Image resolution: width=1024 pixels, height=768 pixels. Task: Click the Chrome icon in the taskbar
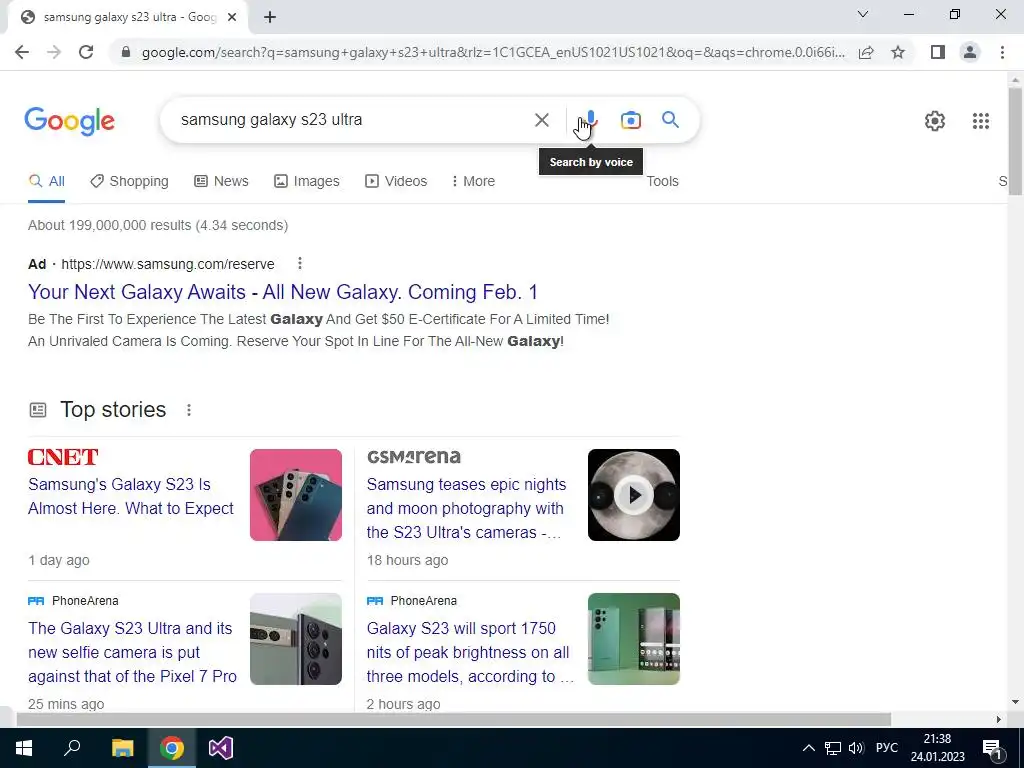tap(172, 748)
